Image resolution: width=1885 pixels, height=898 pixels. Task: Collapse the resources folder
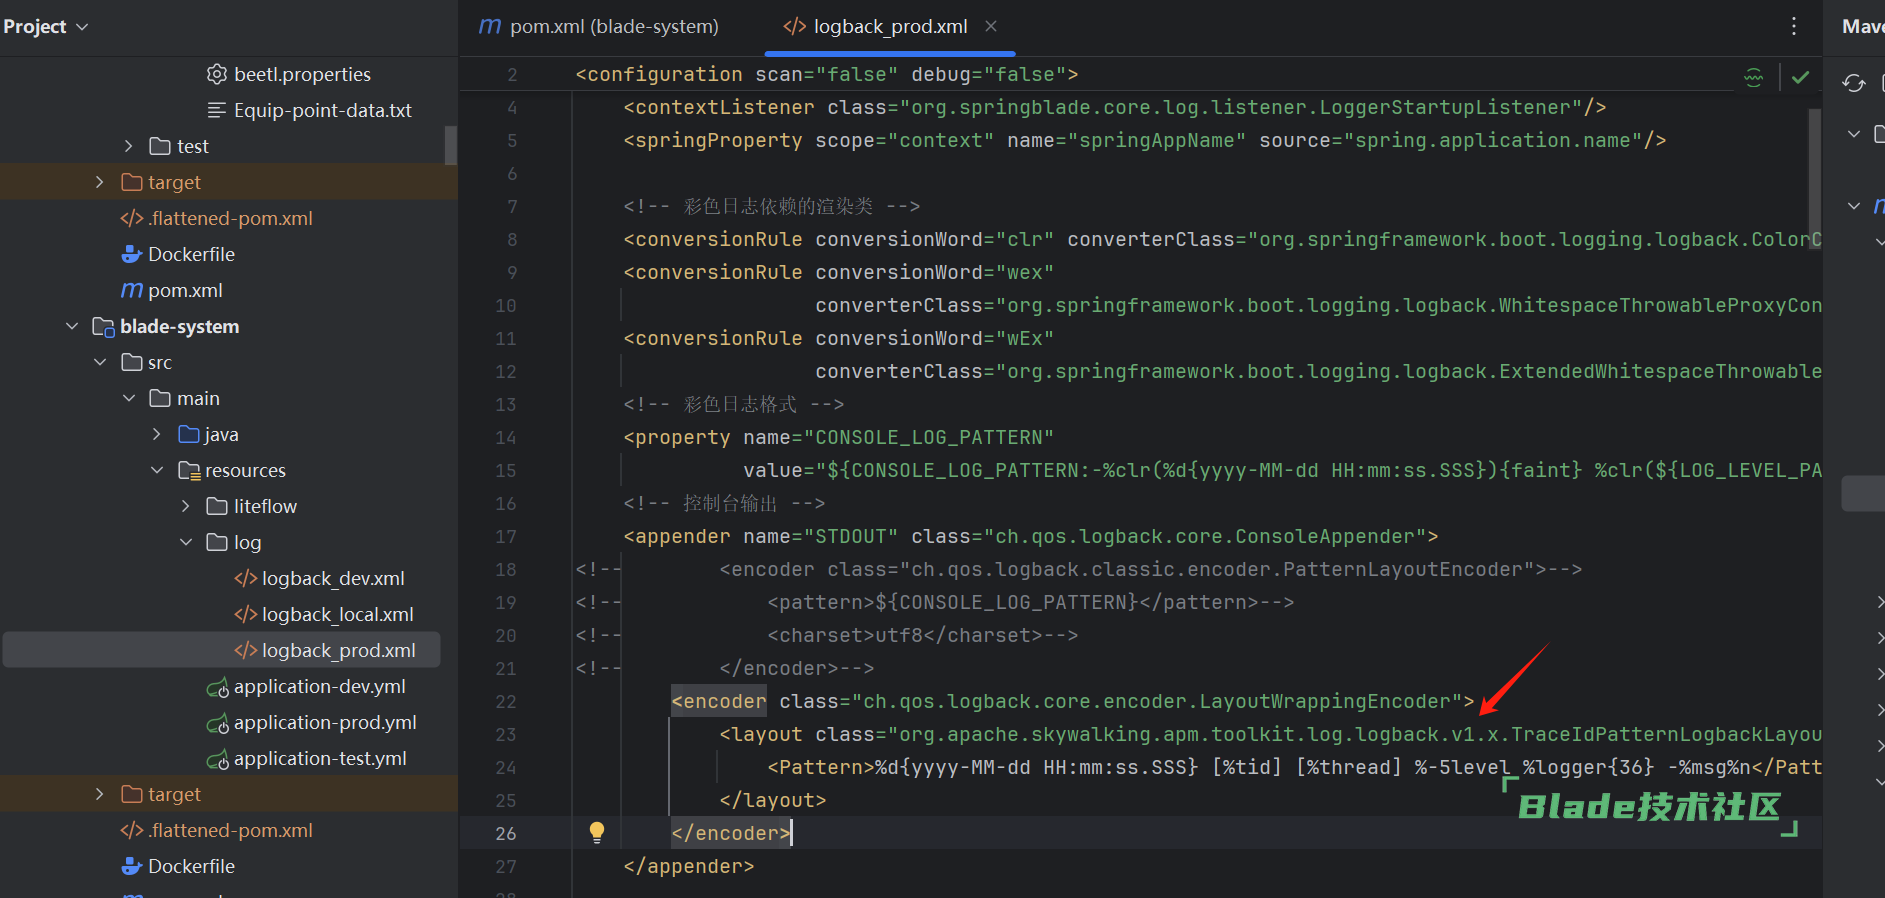click(x=157, y=470)
